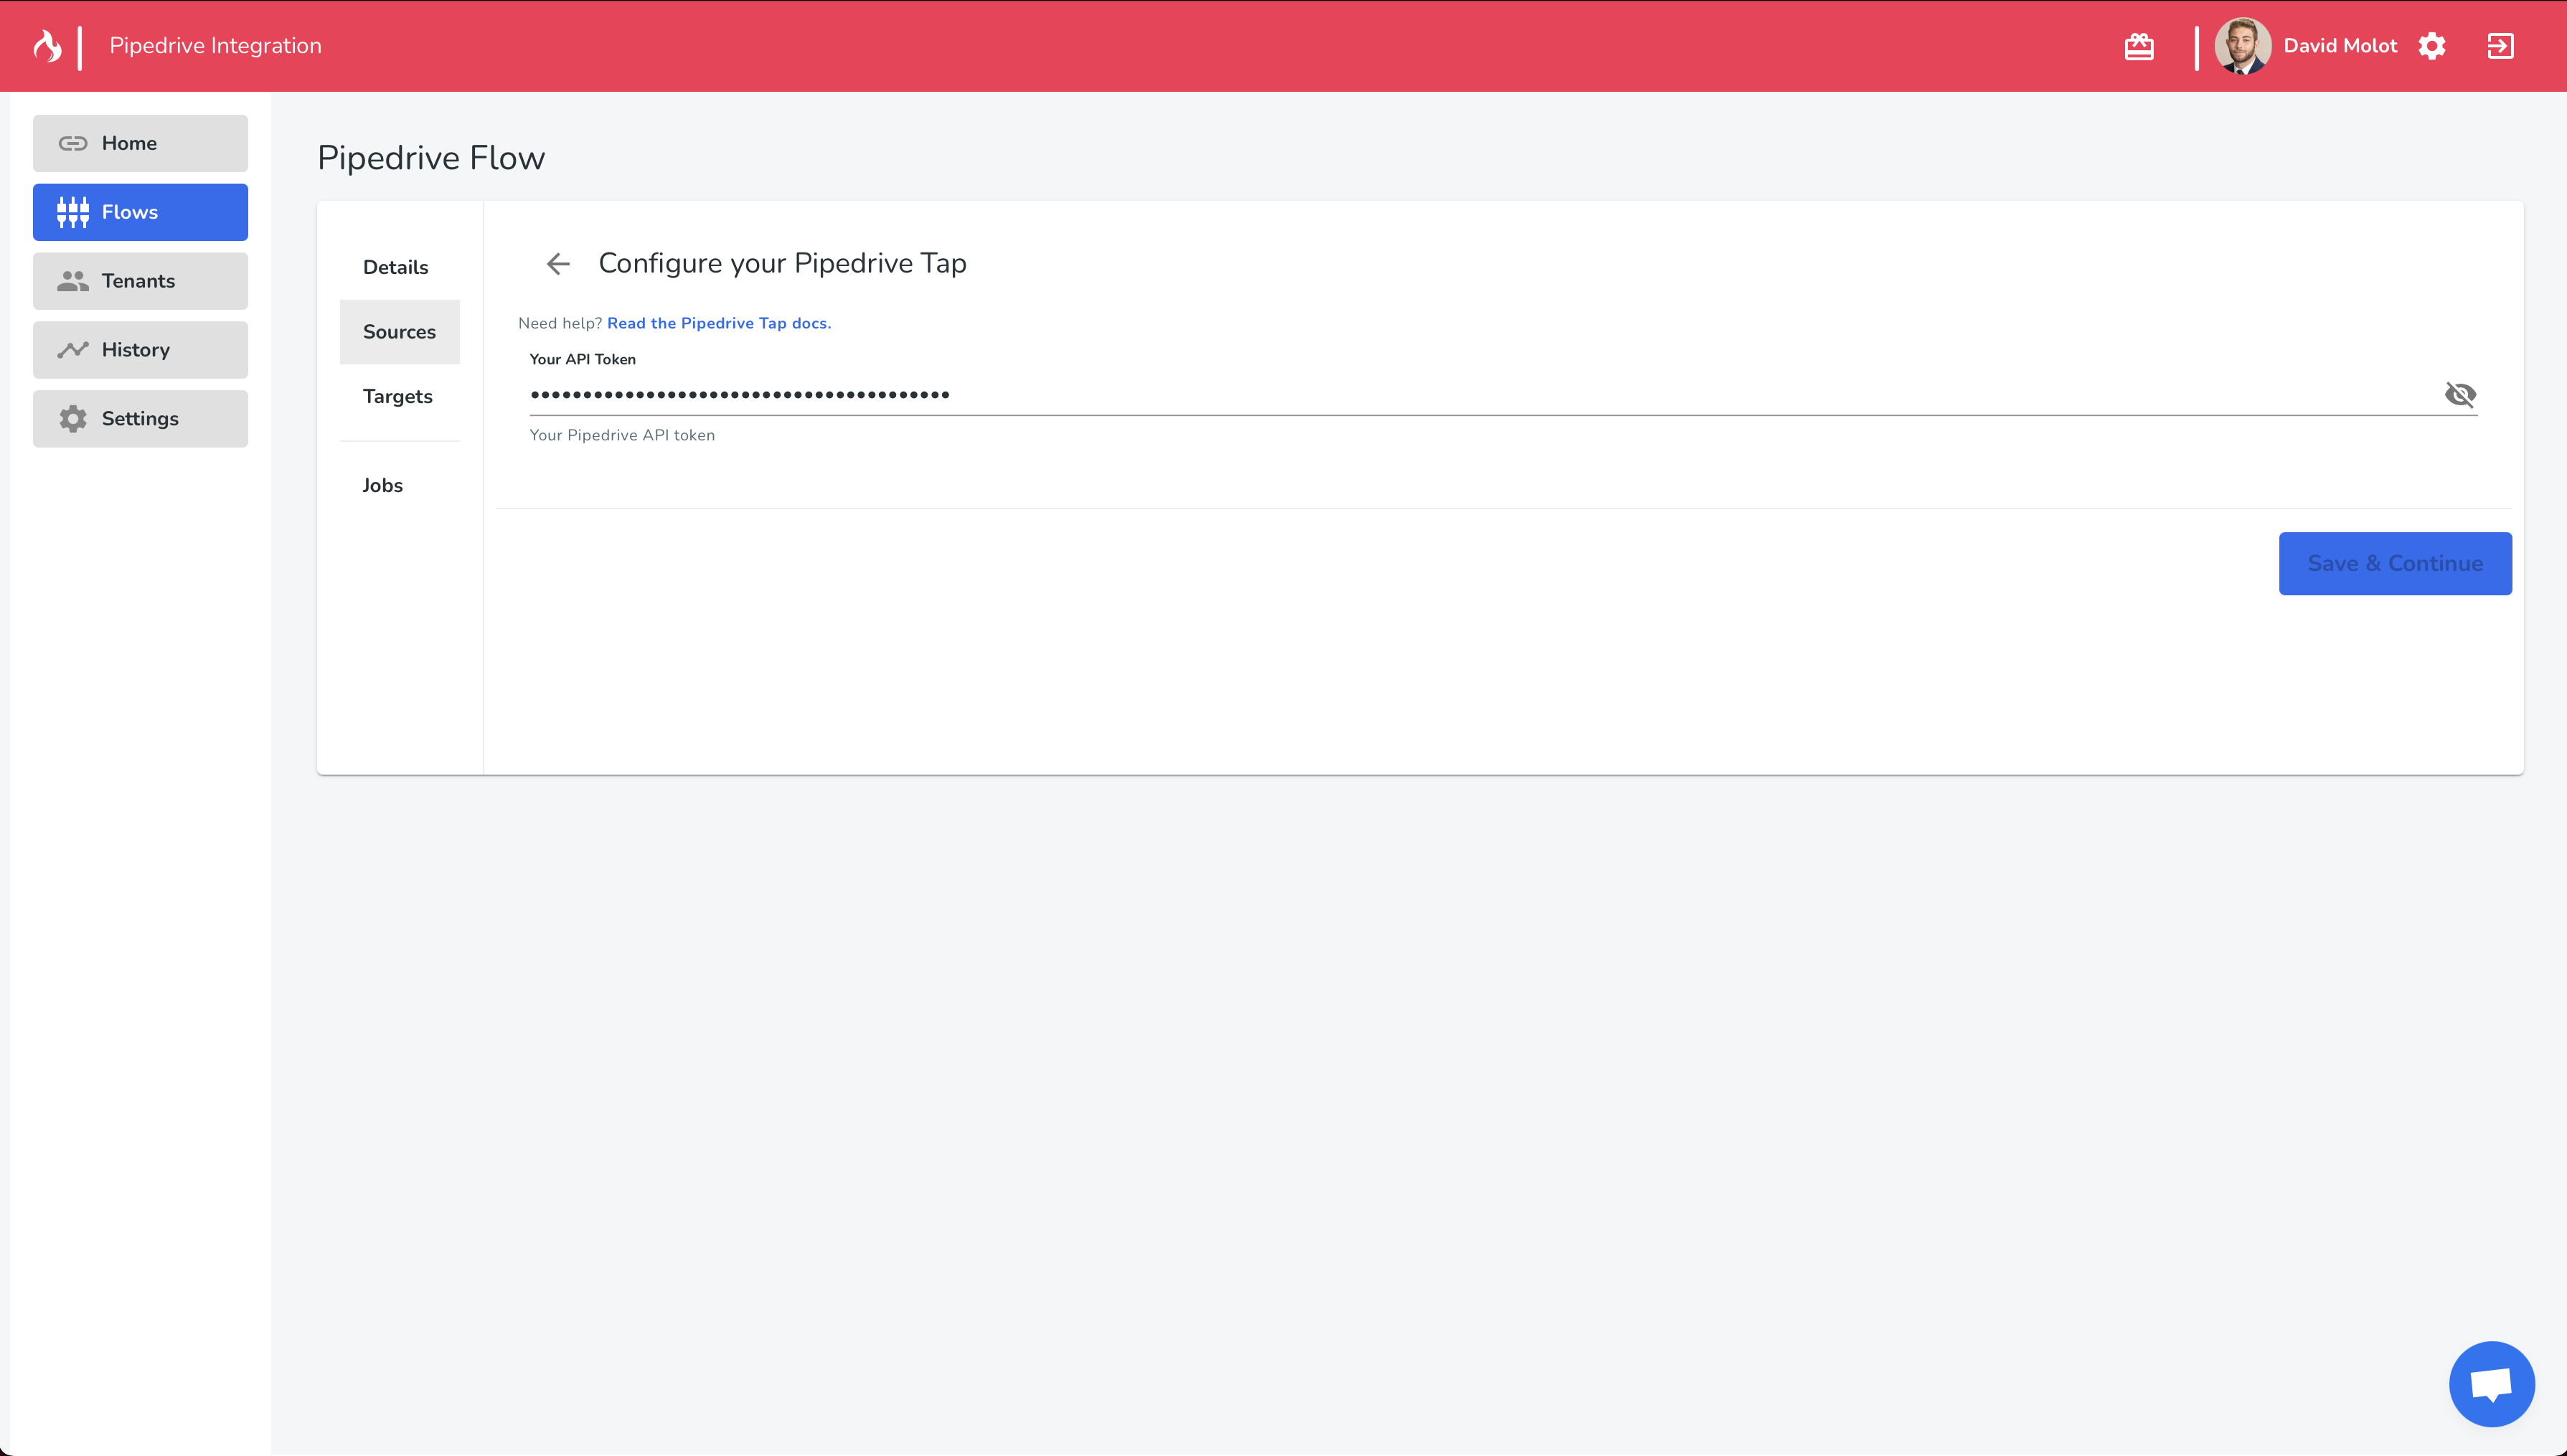2567x1456 pixels.
Task: Click the David Molot user name
Action: click(2340, 46)
